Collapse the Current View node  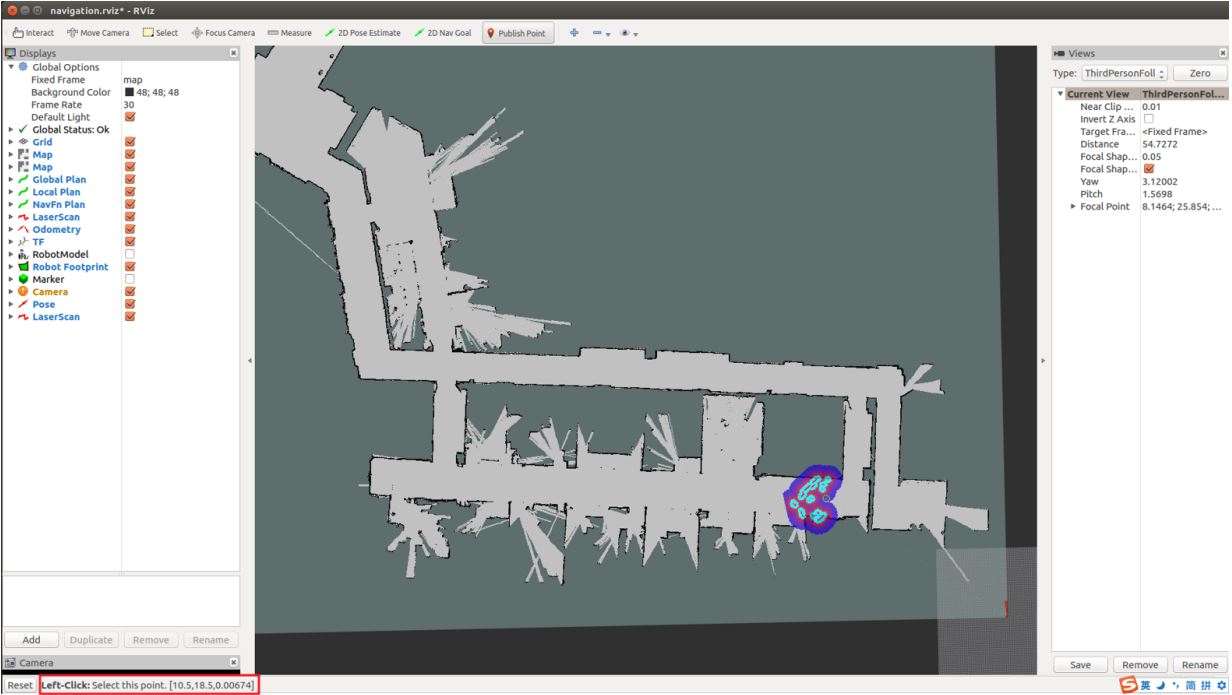pyautogui.click(x=1060, y=94)
